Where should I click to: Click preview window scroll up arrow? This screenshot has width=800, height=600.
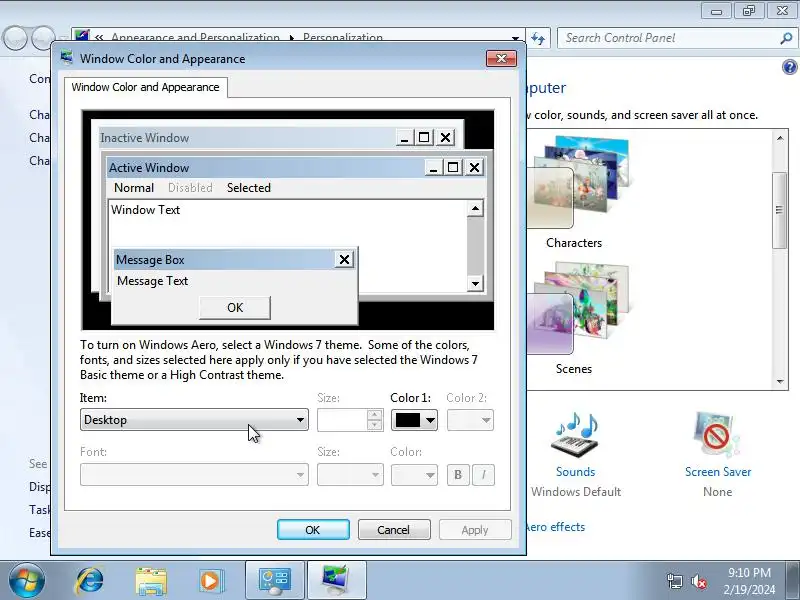tap(475, 208)
